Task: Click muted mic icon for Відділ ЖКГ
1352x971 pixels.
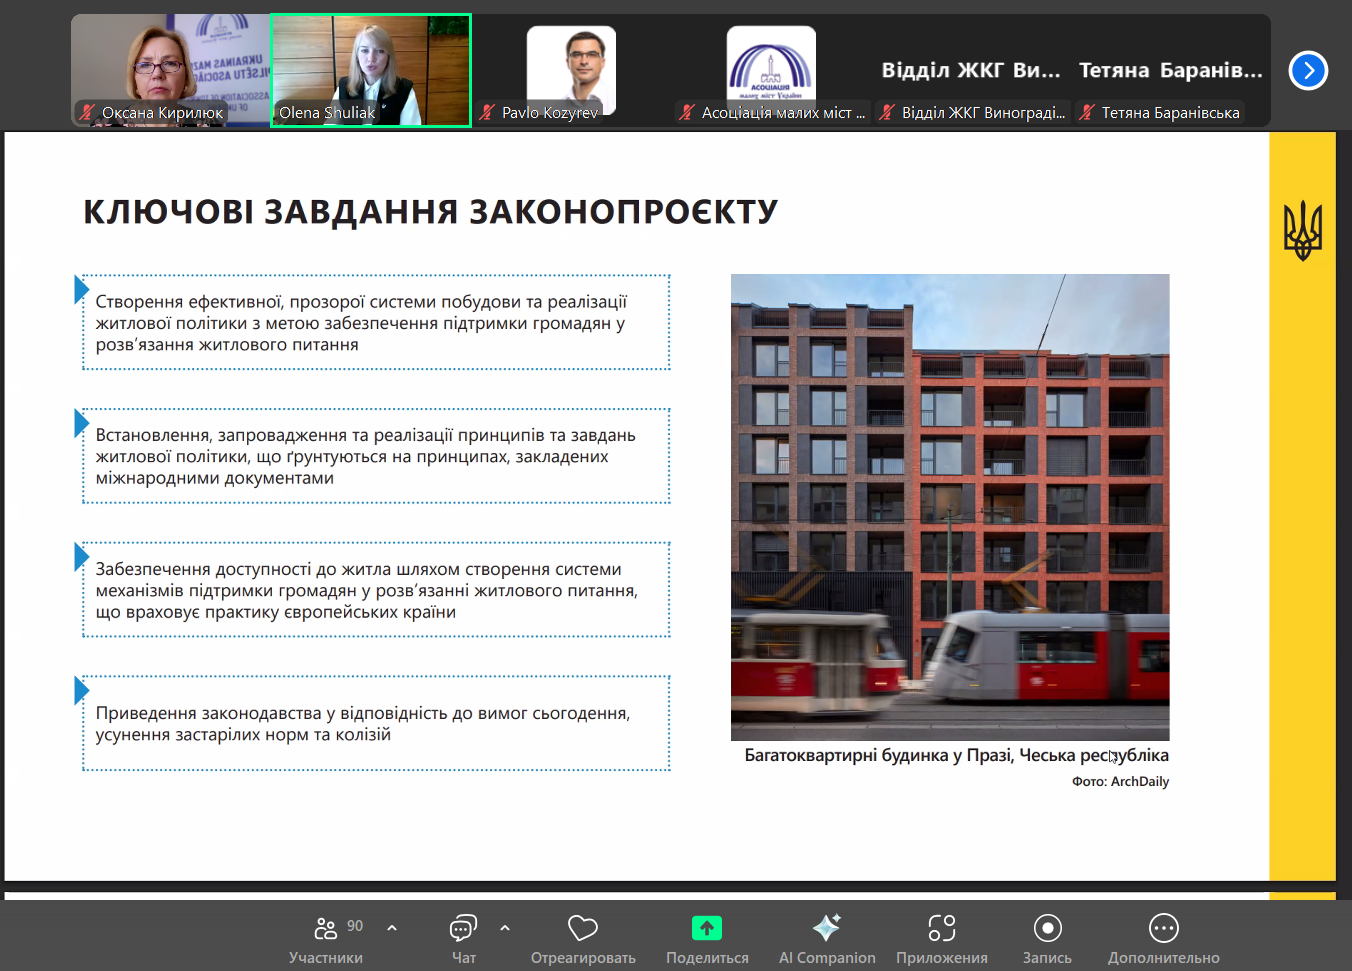Action: coord(887,112)
